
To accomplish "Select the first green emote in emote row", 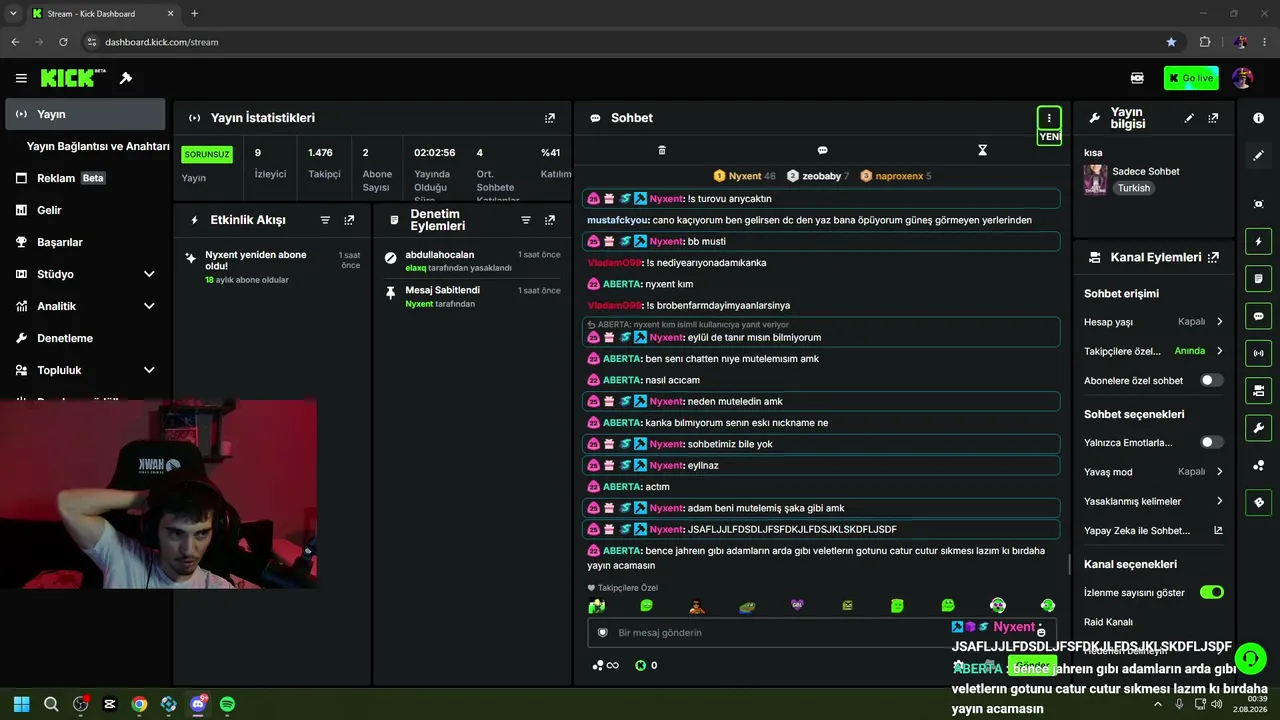I will 597,606.
